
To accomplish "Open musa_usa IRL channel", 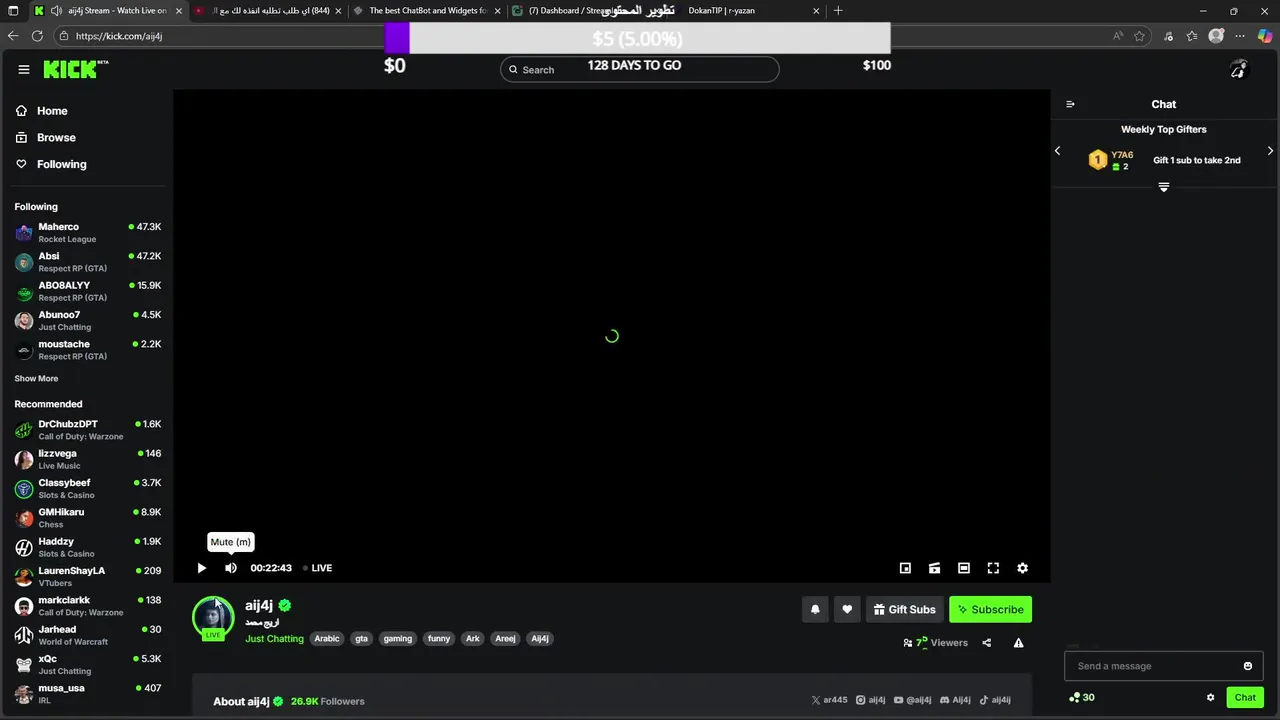I will 88,694.
